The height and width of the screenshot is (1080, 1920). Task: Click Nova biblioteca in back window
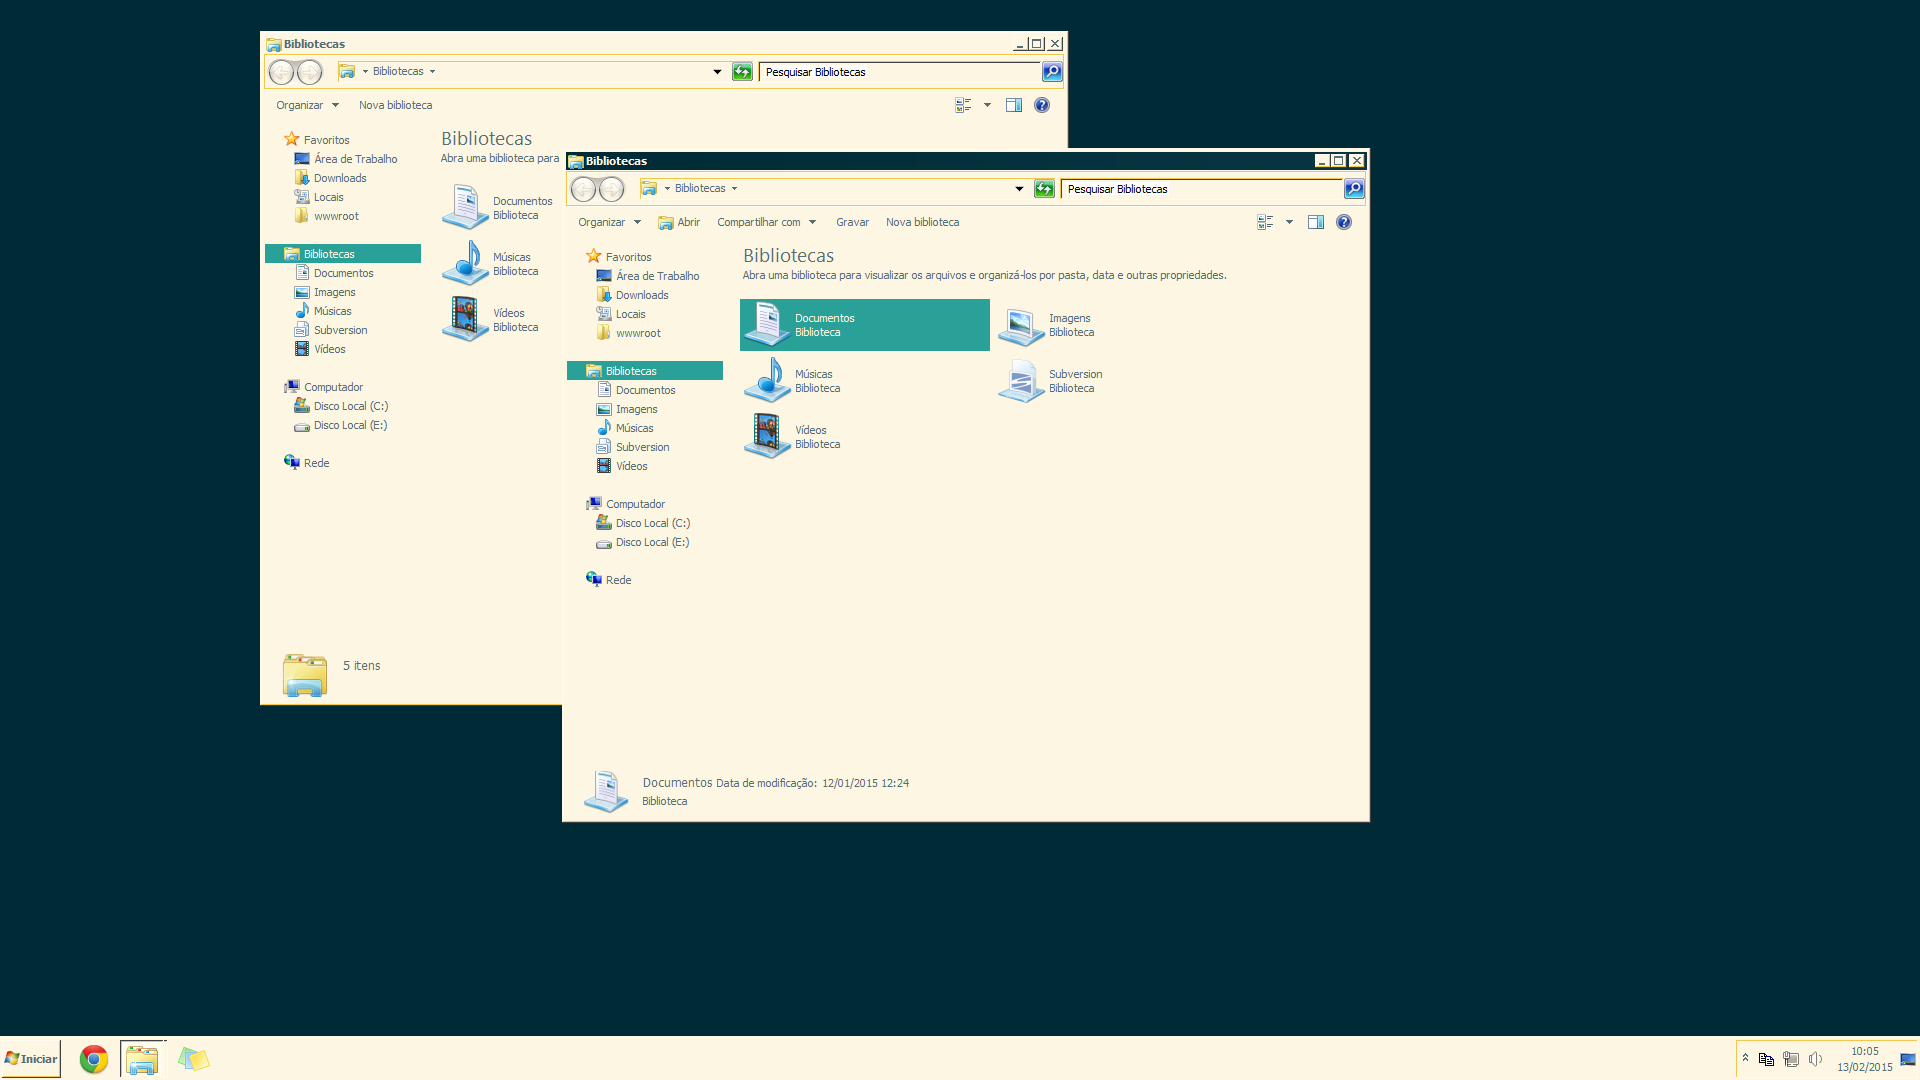(x=395, y=105)
